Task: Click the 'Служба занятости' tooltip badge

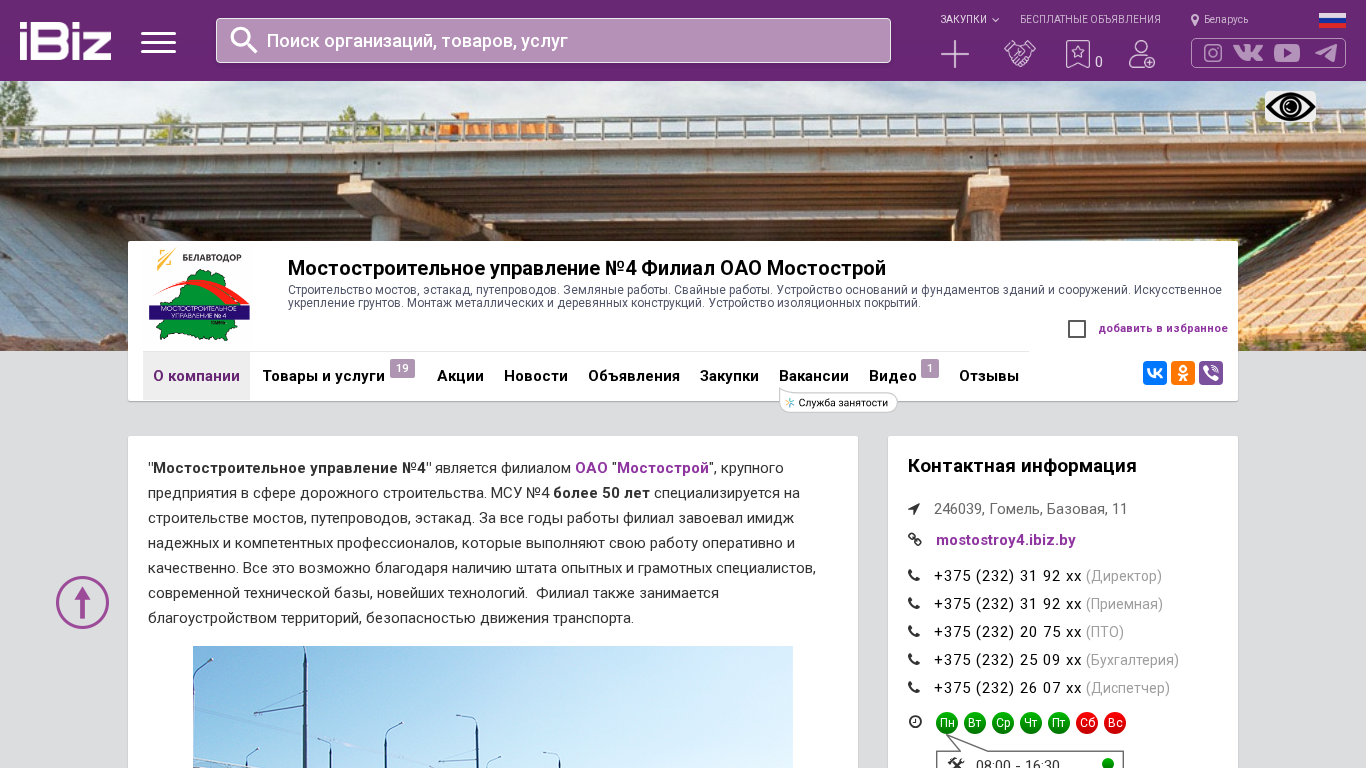Action: (838, 402)
